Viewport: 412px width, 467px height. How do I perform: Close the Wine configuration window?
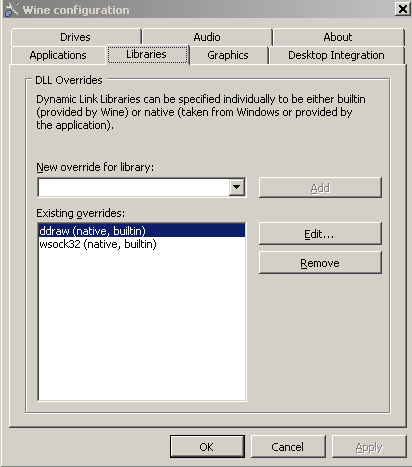[x=403, y=9]
